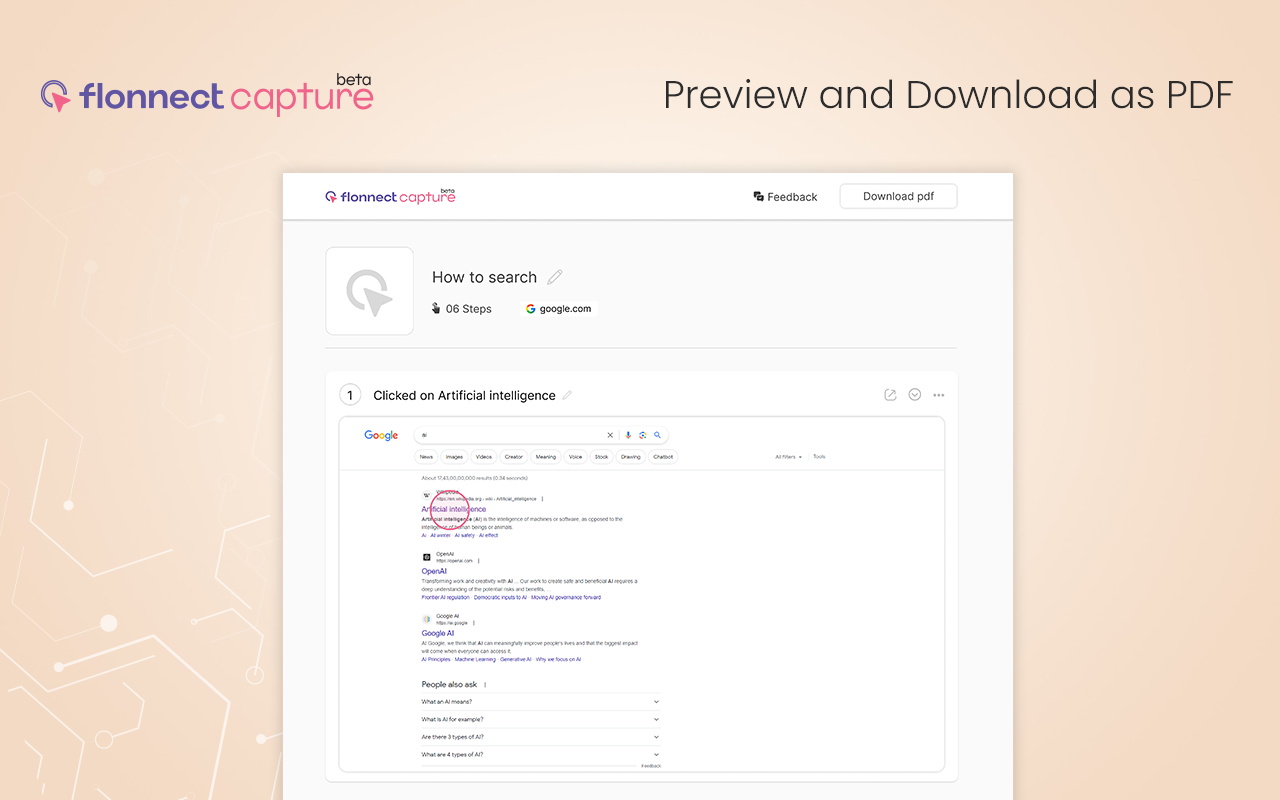The height and width of the screenshot is (800, 1280).
Task: Click the info dots beside 'People also ask'
Action: tap(485, 685)
